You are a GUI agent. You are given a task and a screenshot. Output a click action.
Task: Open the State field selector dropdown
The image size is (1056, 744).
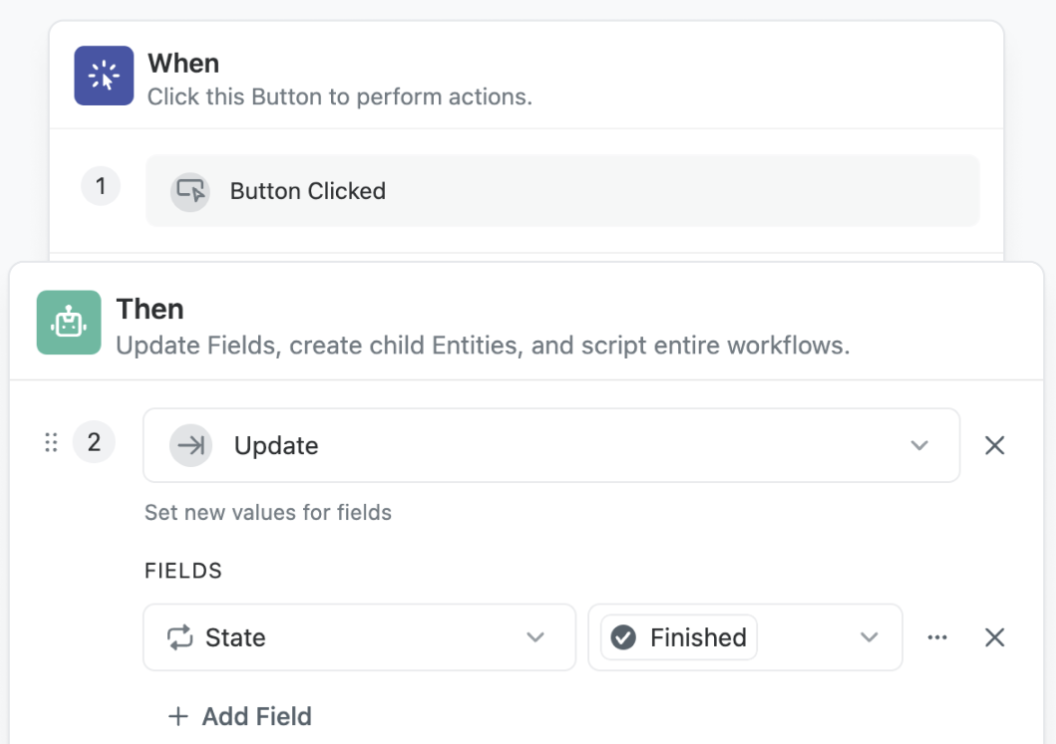pos(360,637)
